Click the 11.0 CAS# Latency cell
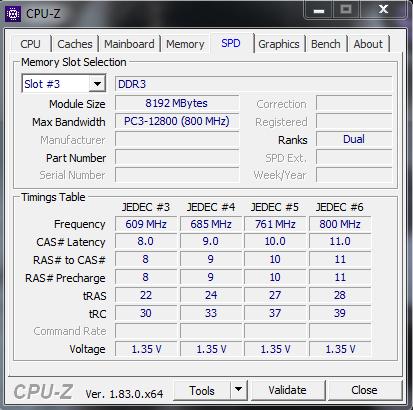The width and height of the screenshot is (413, 410). pos(340,241)
